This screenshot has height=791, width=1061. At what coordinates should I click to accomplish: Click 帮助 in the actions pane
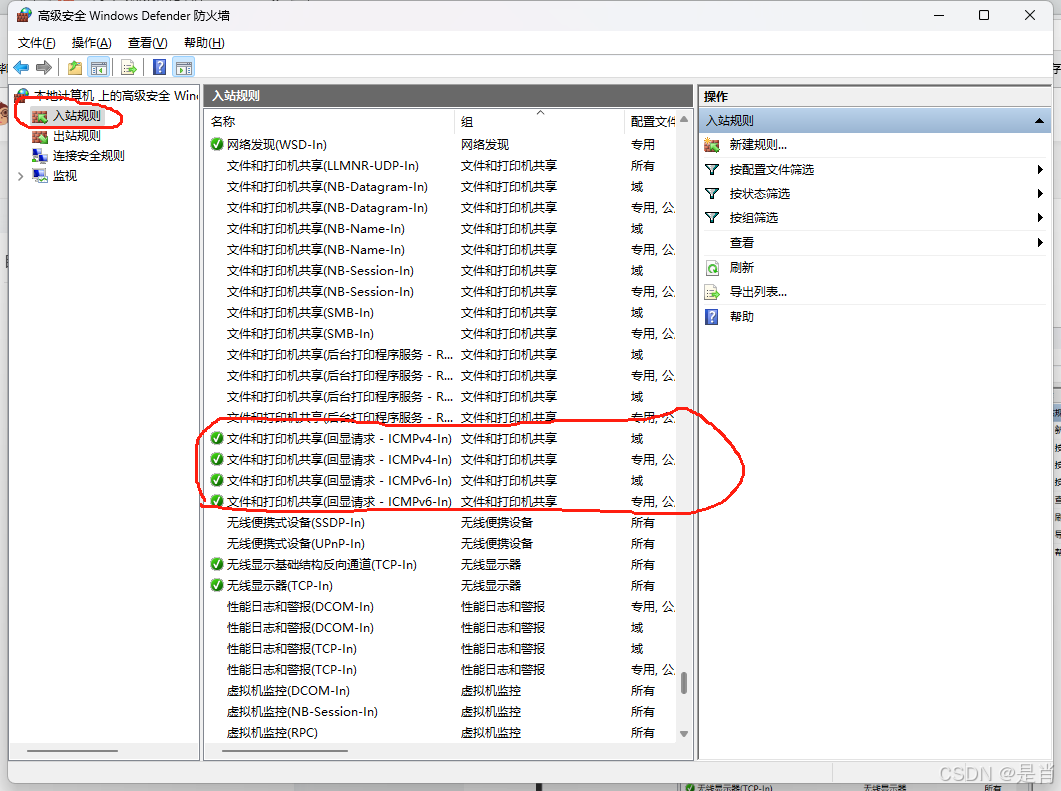coord(742,317)
